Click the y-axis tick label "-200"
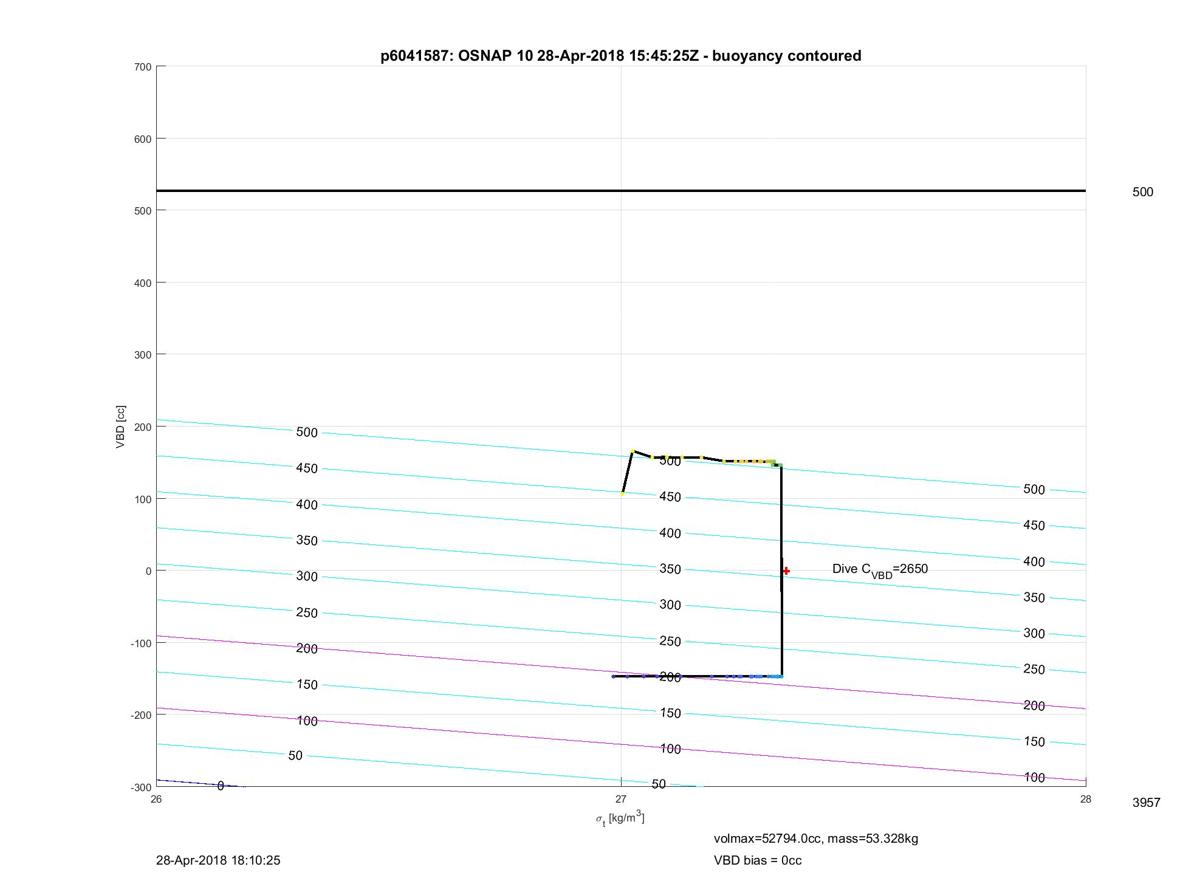Image resolution: width=1200 pixels, height=885 pixels. [141, 715]
